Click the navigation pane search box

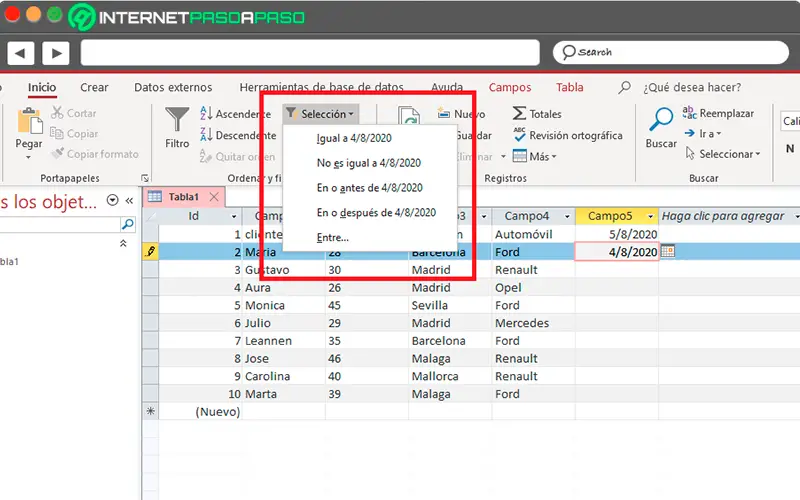pyautogui.click(x=60, y=224)
